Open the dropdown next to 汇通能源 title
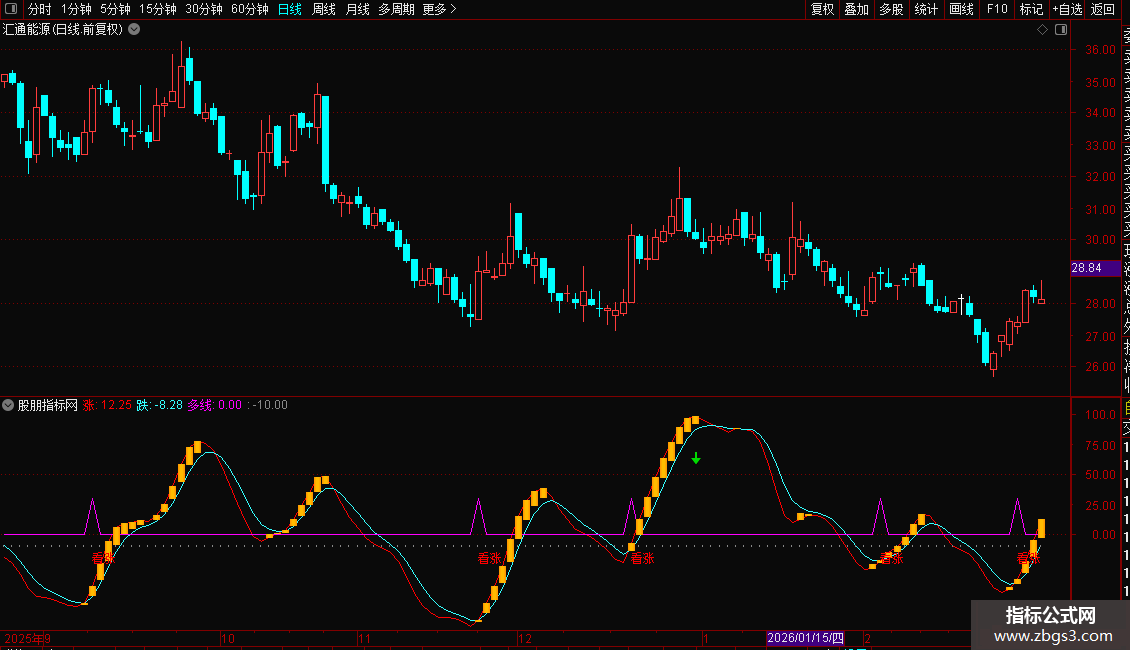Viewport: 1130px width, 650px height. [134, 30]
